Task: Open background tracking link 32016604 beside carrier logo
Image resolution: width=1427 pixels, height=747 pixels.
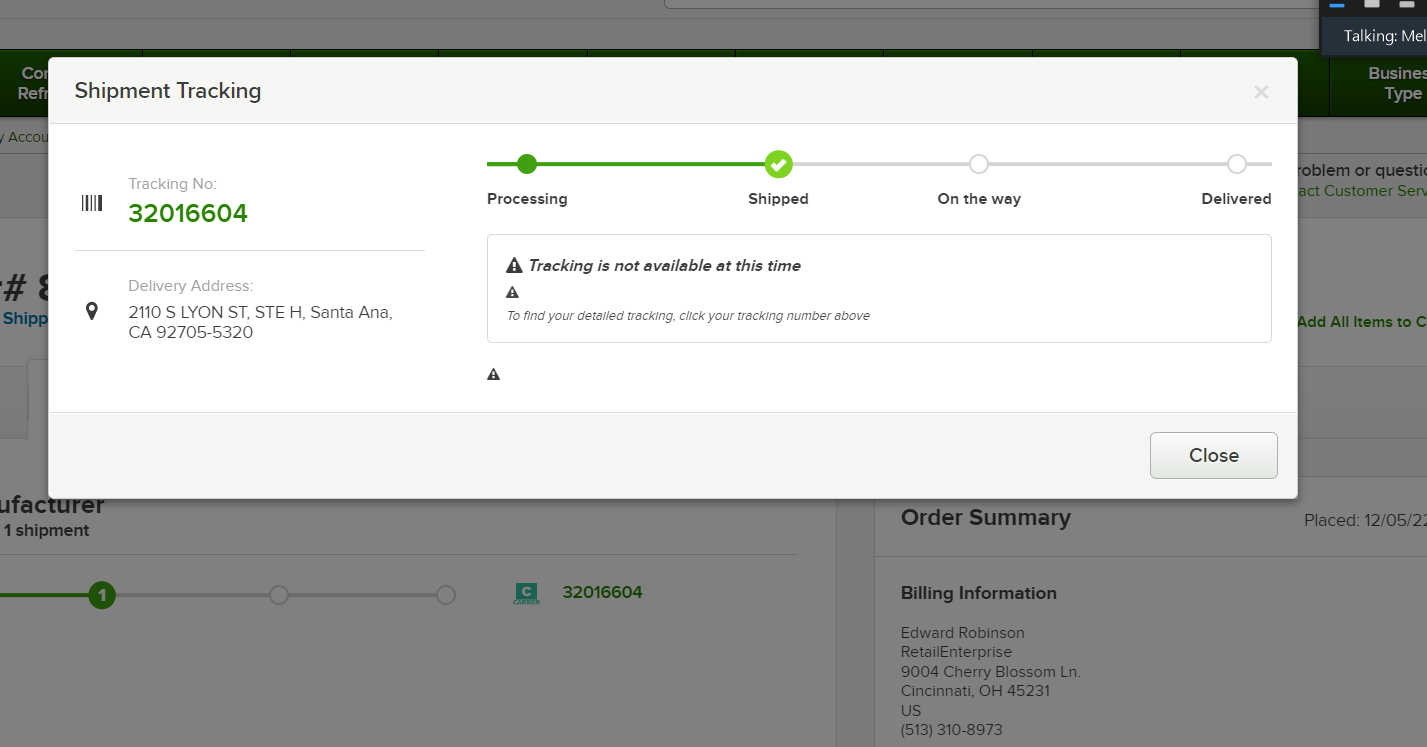Action: point(602,592)
